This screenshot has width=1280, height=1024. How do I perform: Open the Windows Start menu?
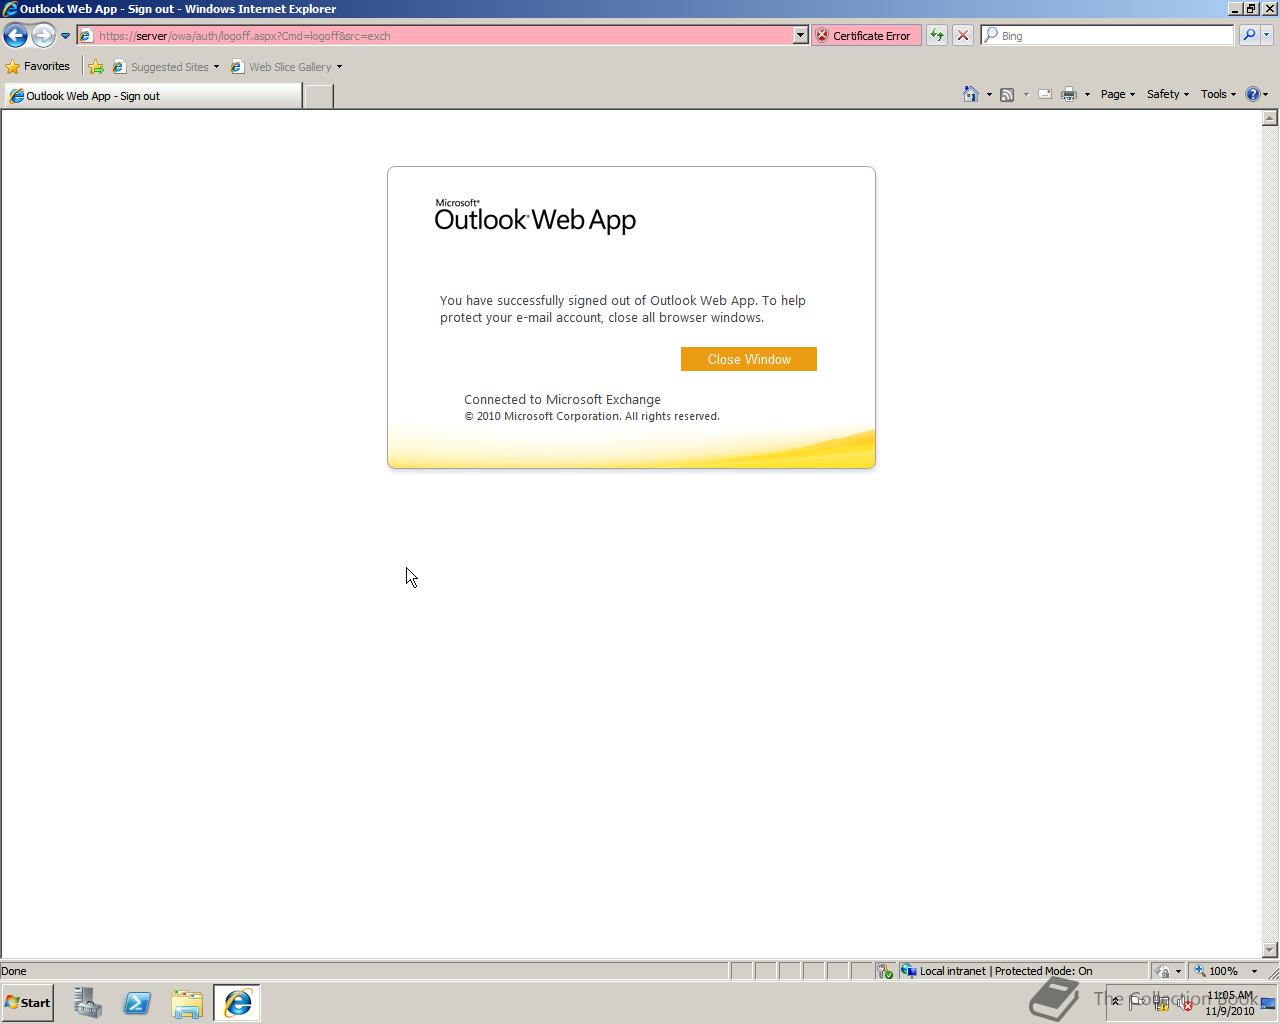[x=28, y=1003]
